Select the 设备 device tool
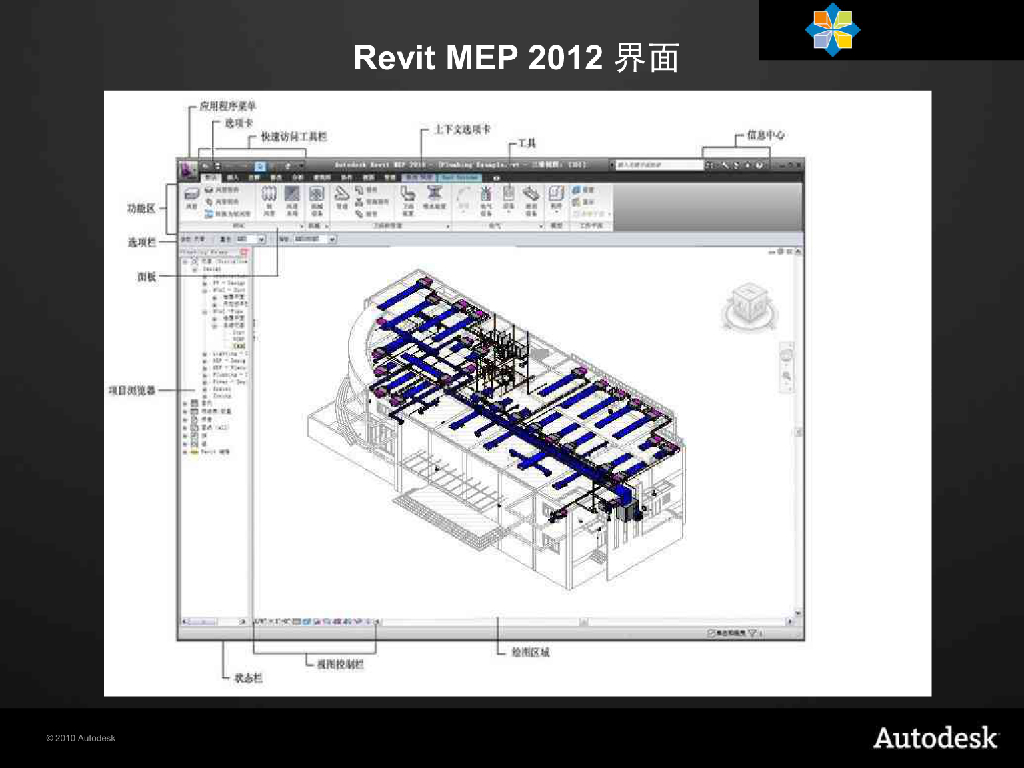The image size is (1024, 768). 508,199
